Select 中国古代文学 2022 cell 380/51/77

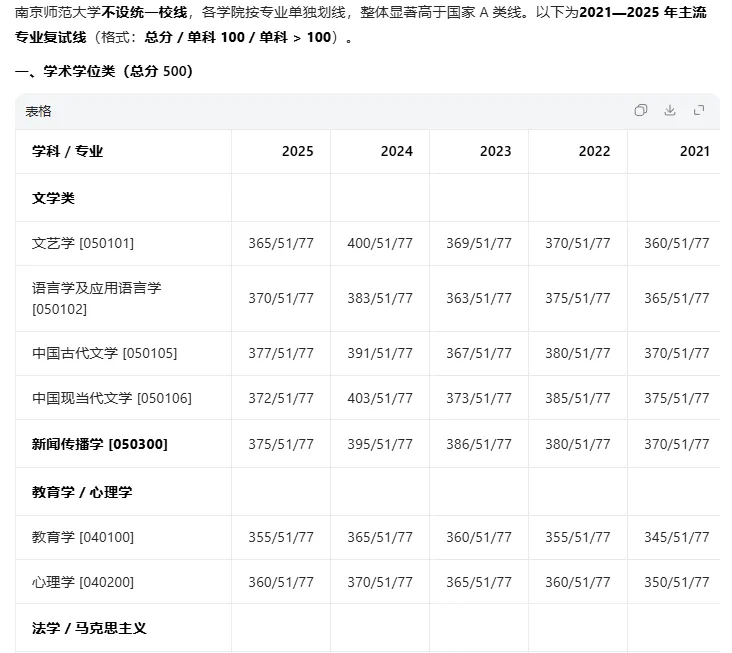[578, 353]
